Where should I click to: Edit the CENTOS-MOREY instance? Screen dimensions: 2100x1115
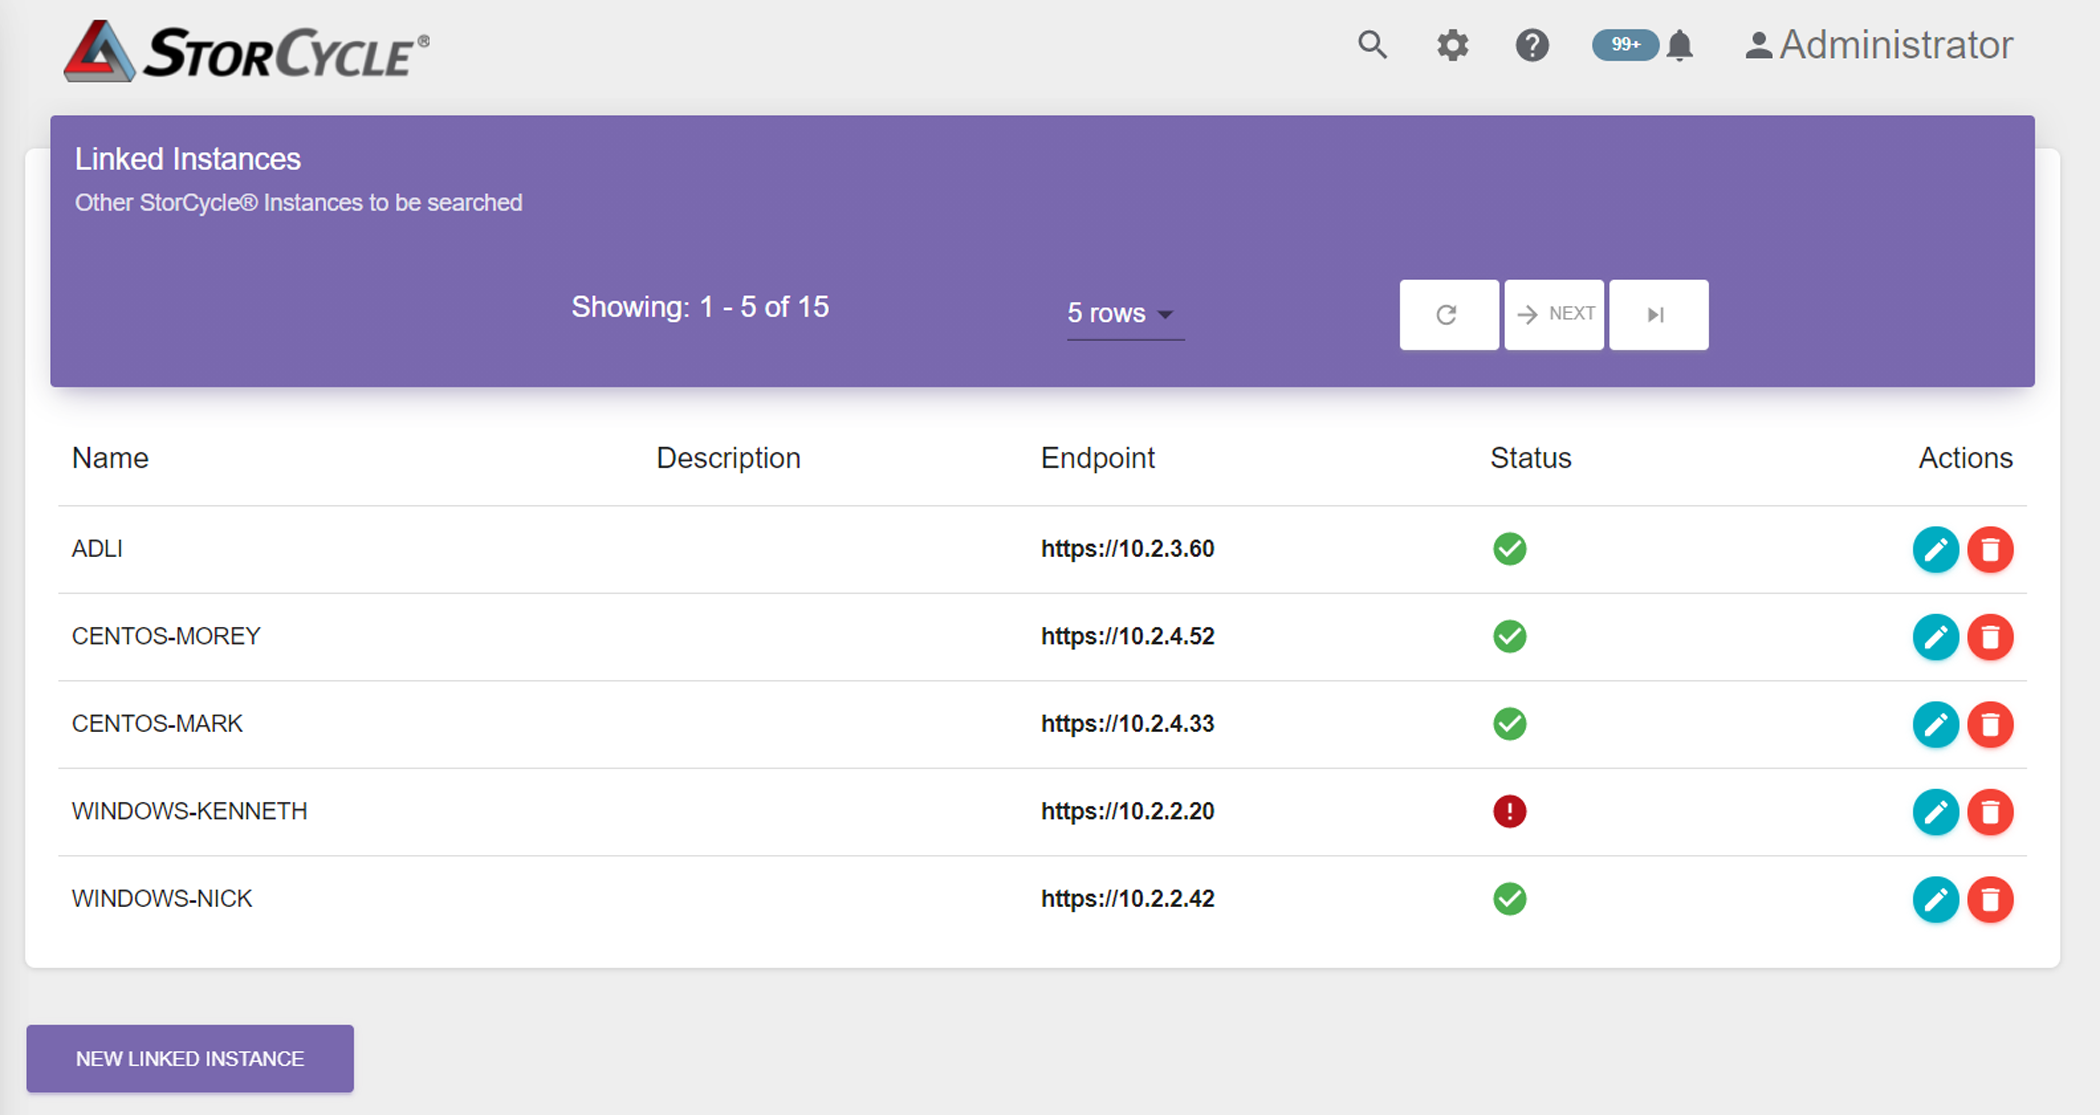point(1935,637)
